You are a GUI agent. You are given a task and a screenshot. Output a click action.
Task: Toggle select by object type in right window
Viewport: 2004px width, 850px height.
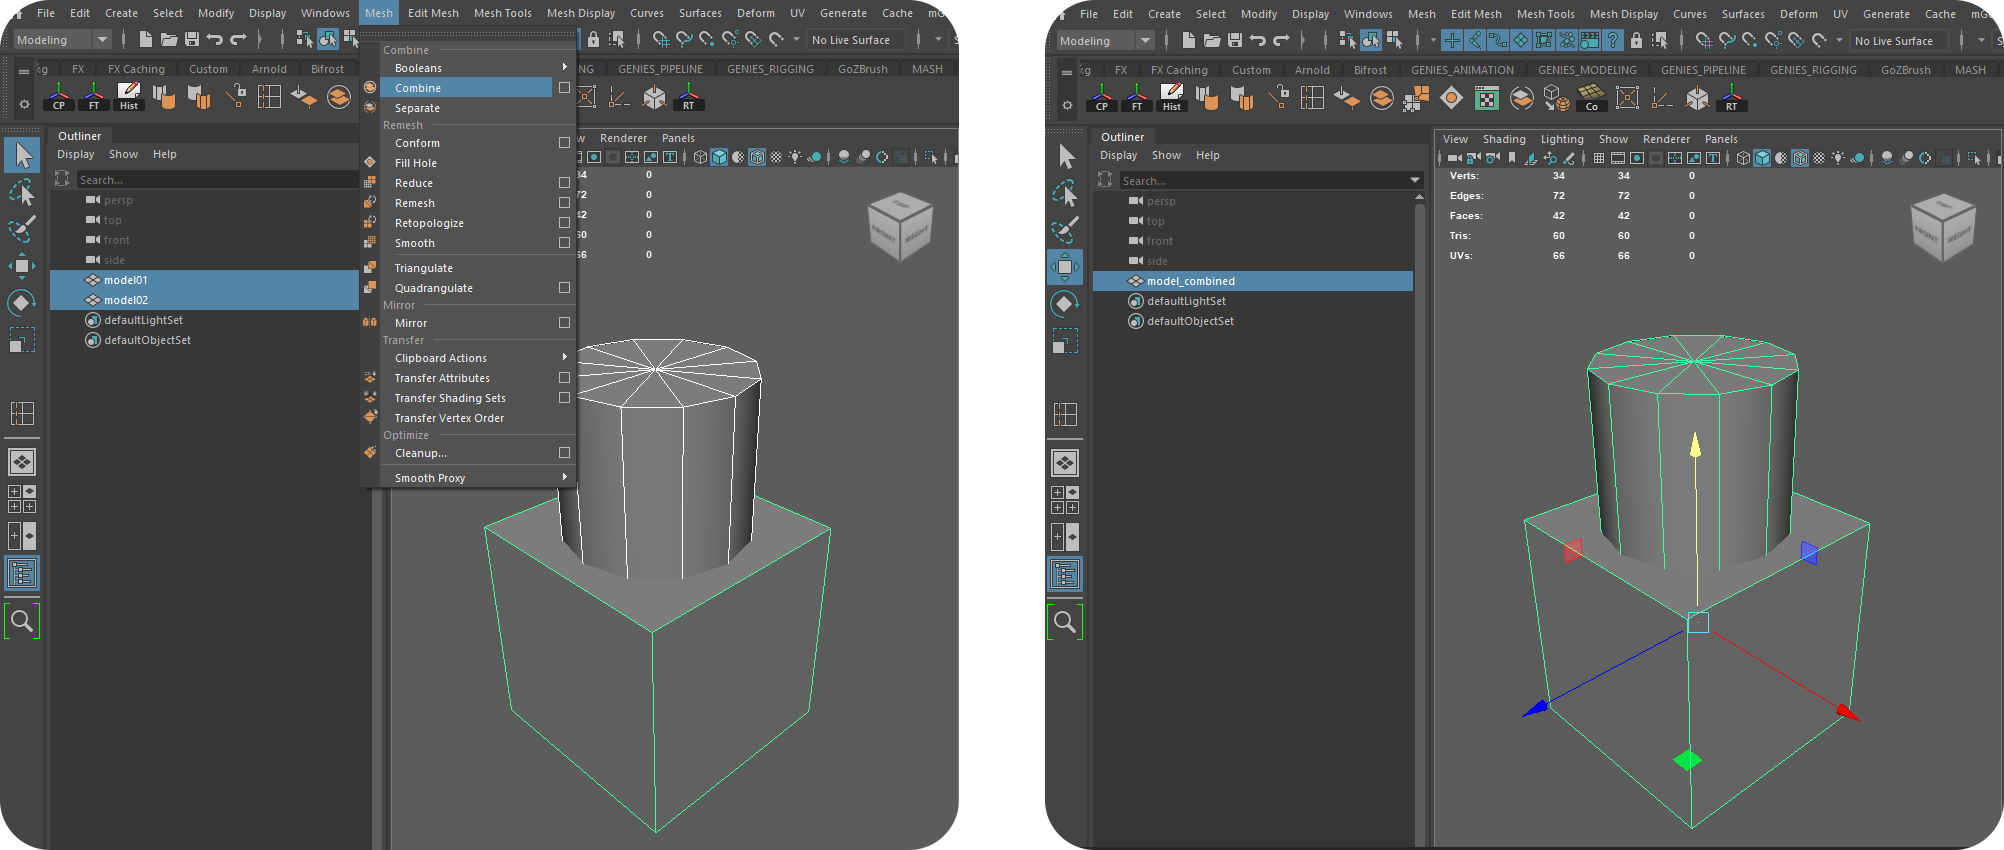[x=1371, y=40]
